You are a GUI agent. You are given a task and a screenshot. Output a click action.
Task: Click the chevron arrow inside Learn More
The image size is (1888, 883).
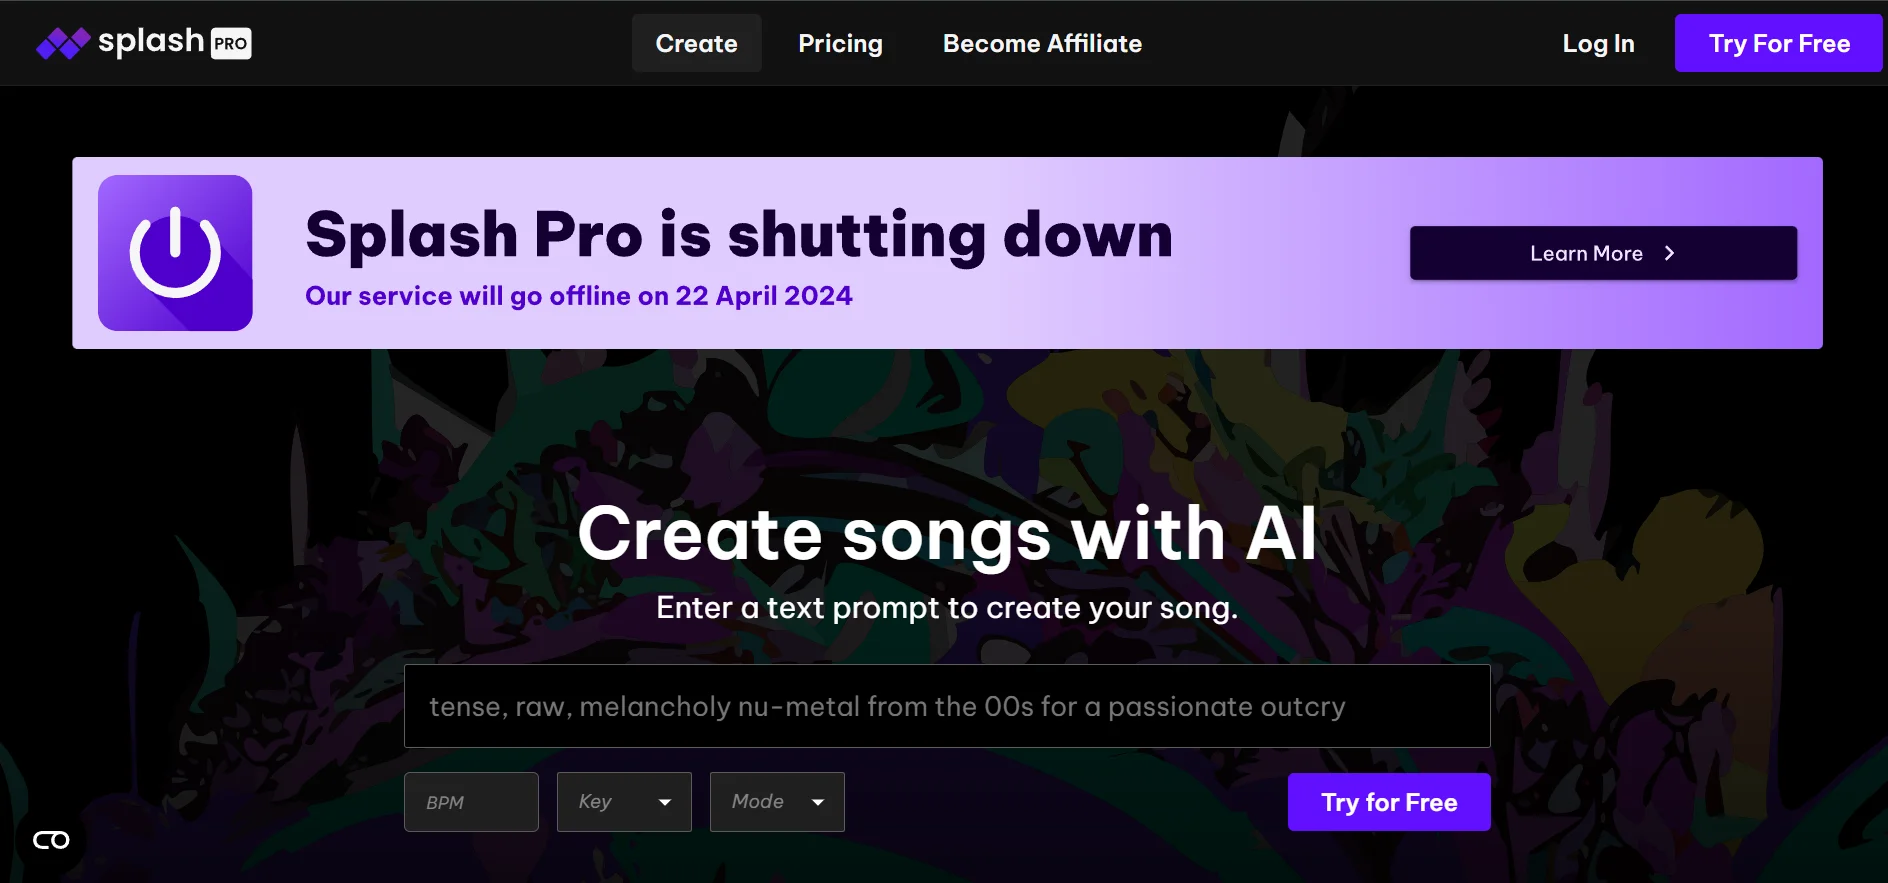[x=1669, y=253]
